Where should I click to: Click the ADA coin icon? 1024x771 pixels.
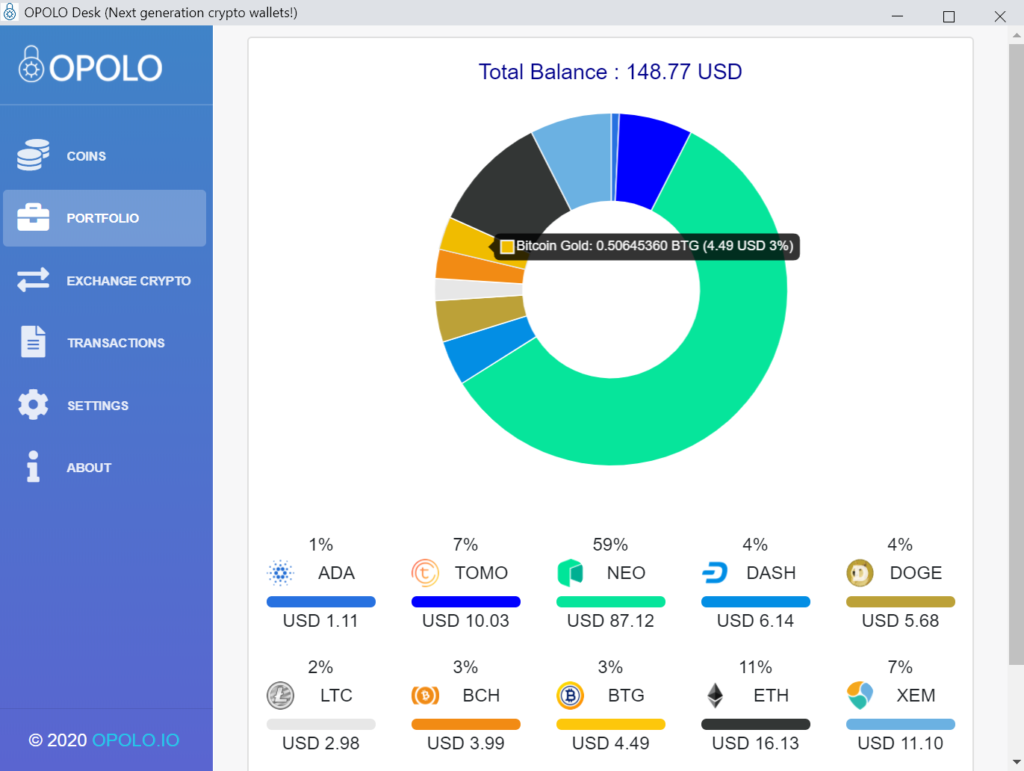tap(280, 573)
